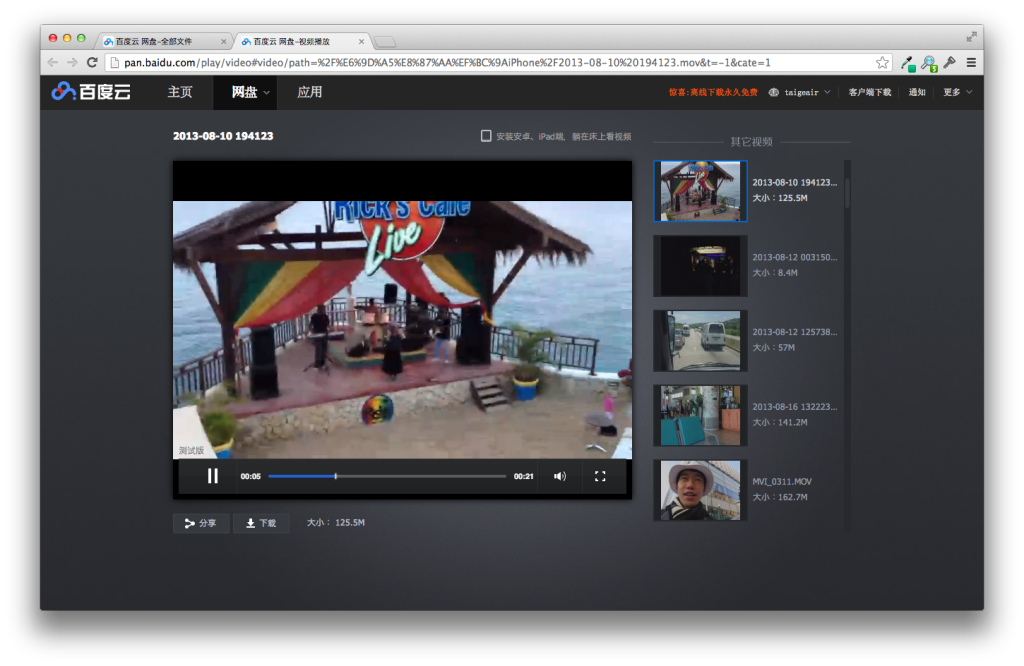Click the video picture area
1024x666 pixels.
(402, 330)
